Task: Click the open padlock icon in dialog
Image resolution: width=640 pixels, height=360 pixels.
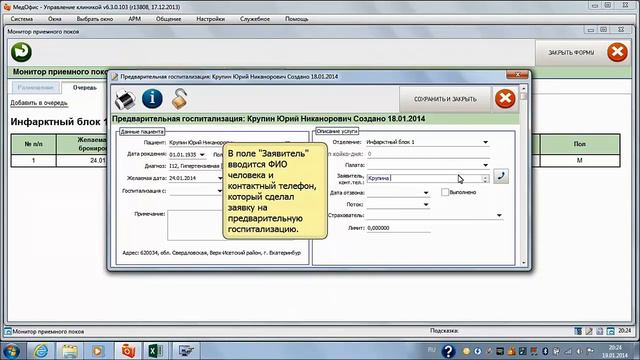Action: [179, 99]
